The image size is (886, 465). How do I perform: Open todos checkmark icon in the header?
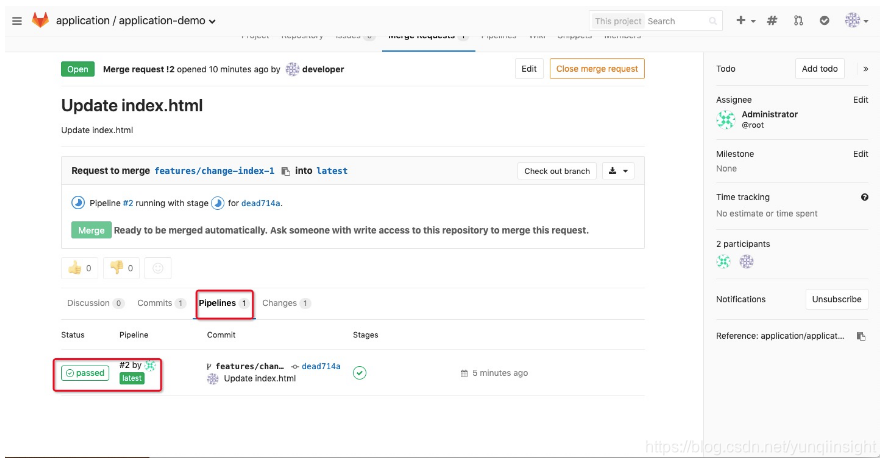coord(824,20)
